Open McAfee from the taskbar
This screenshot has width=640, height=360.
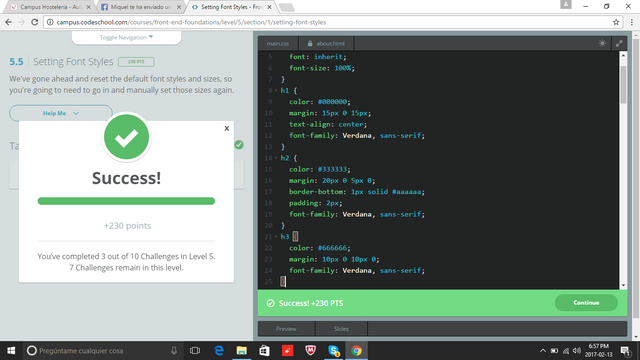pyautogui.click(x=311, y=351)
